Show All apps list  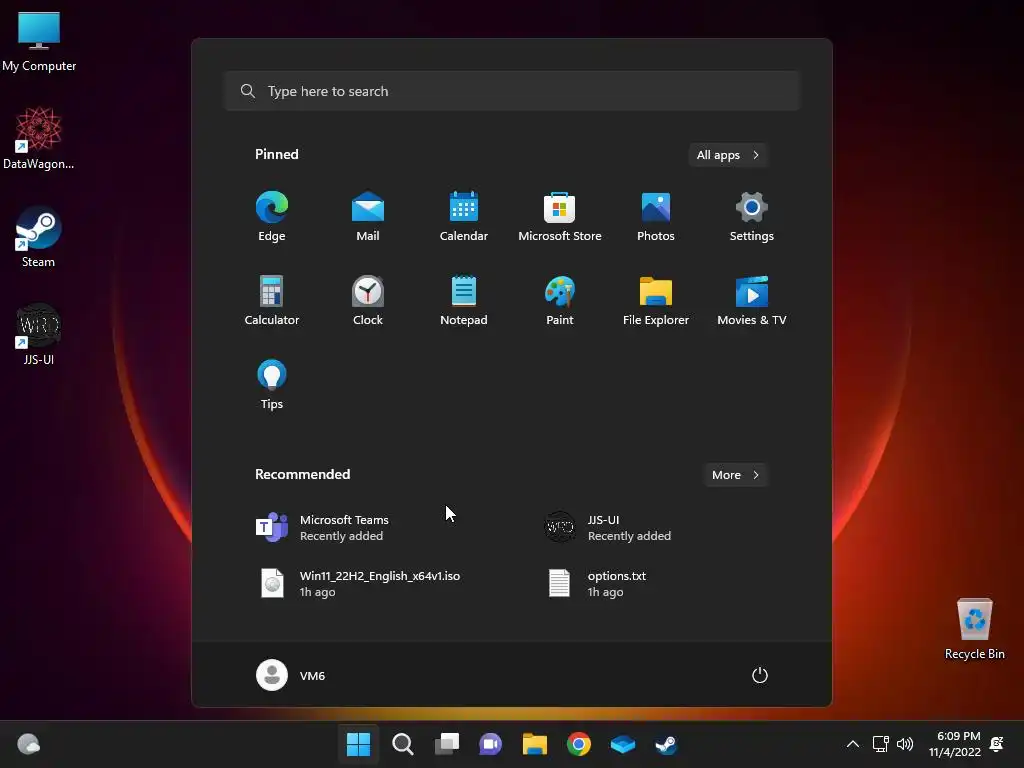tap(728, 155)
